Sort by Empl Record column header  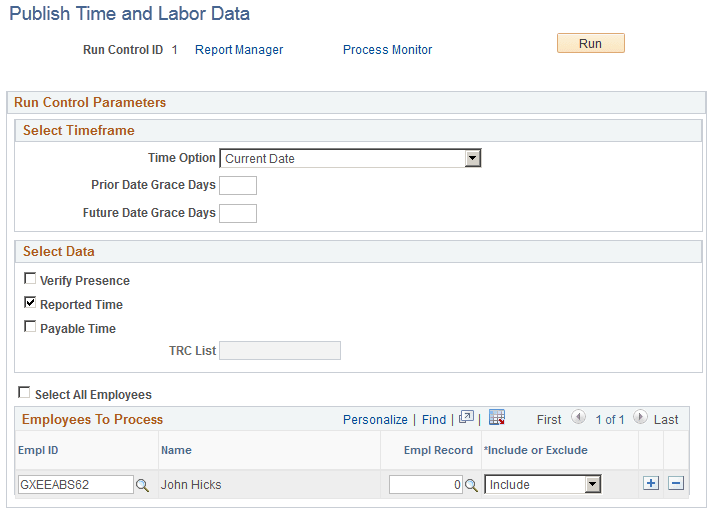click(438, 450)
